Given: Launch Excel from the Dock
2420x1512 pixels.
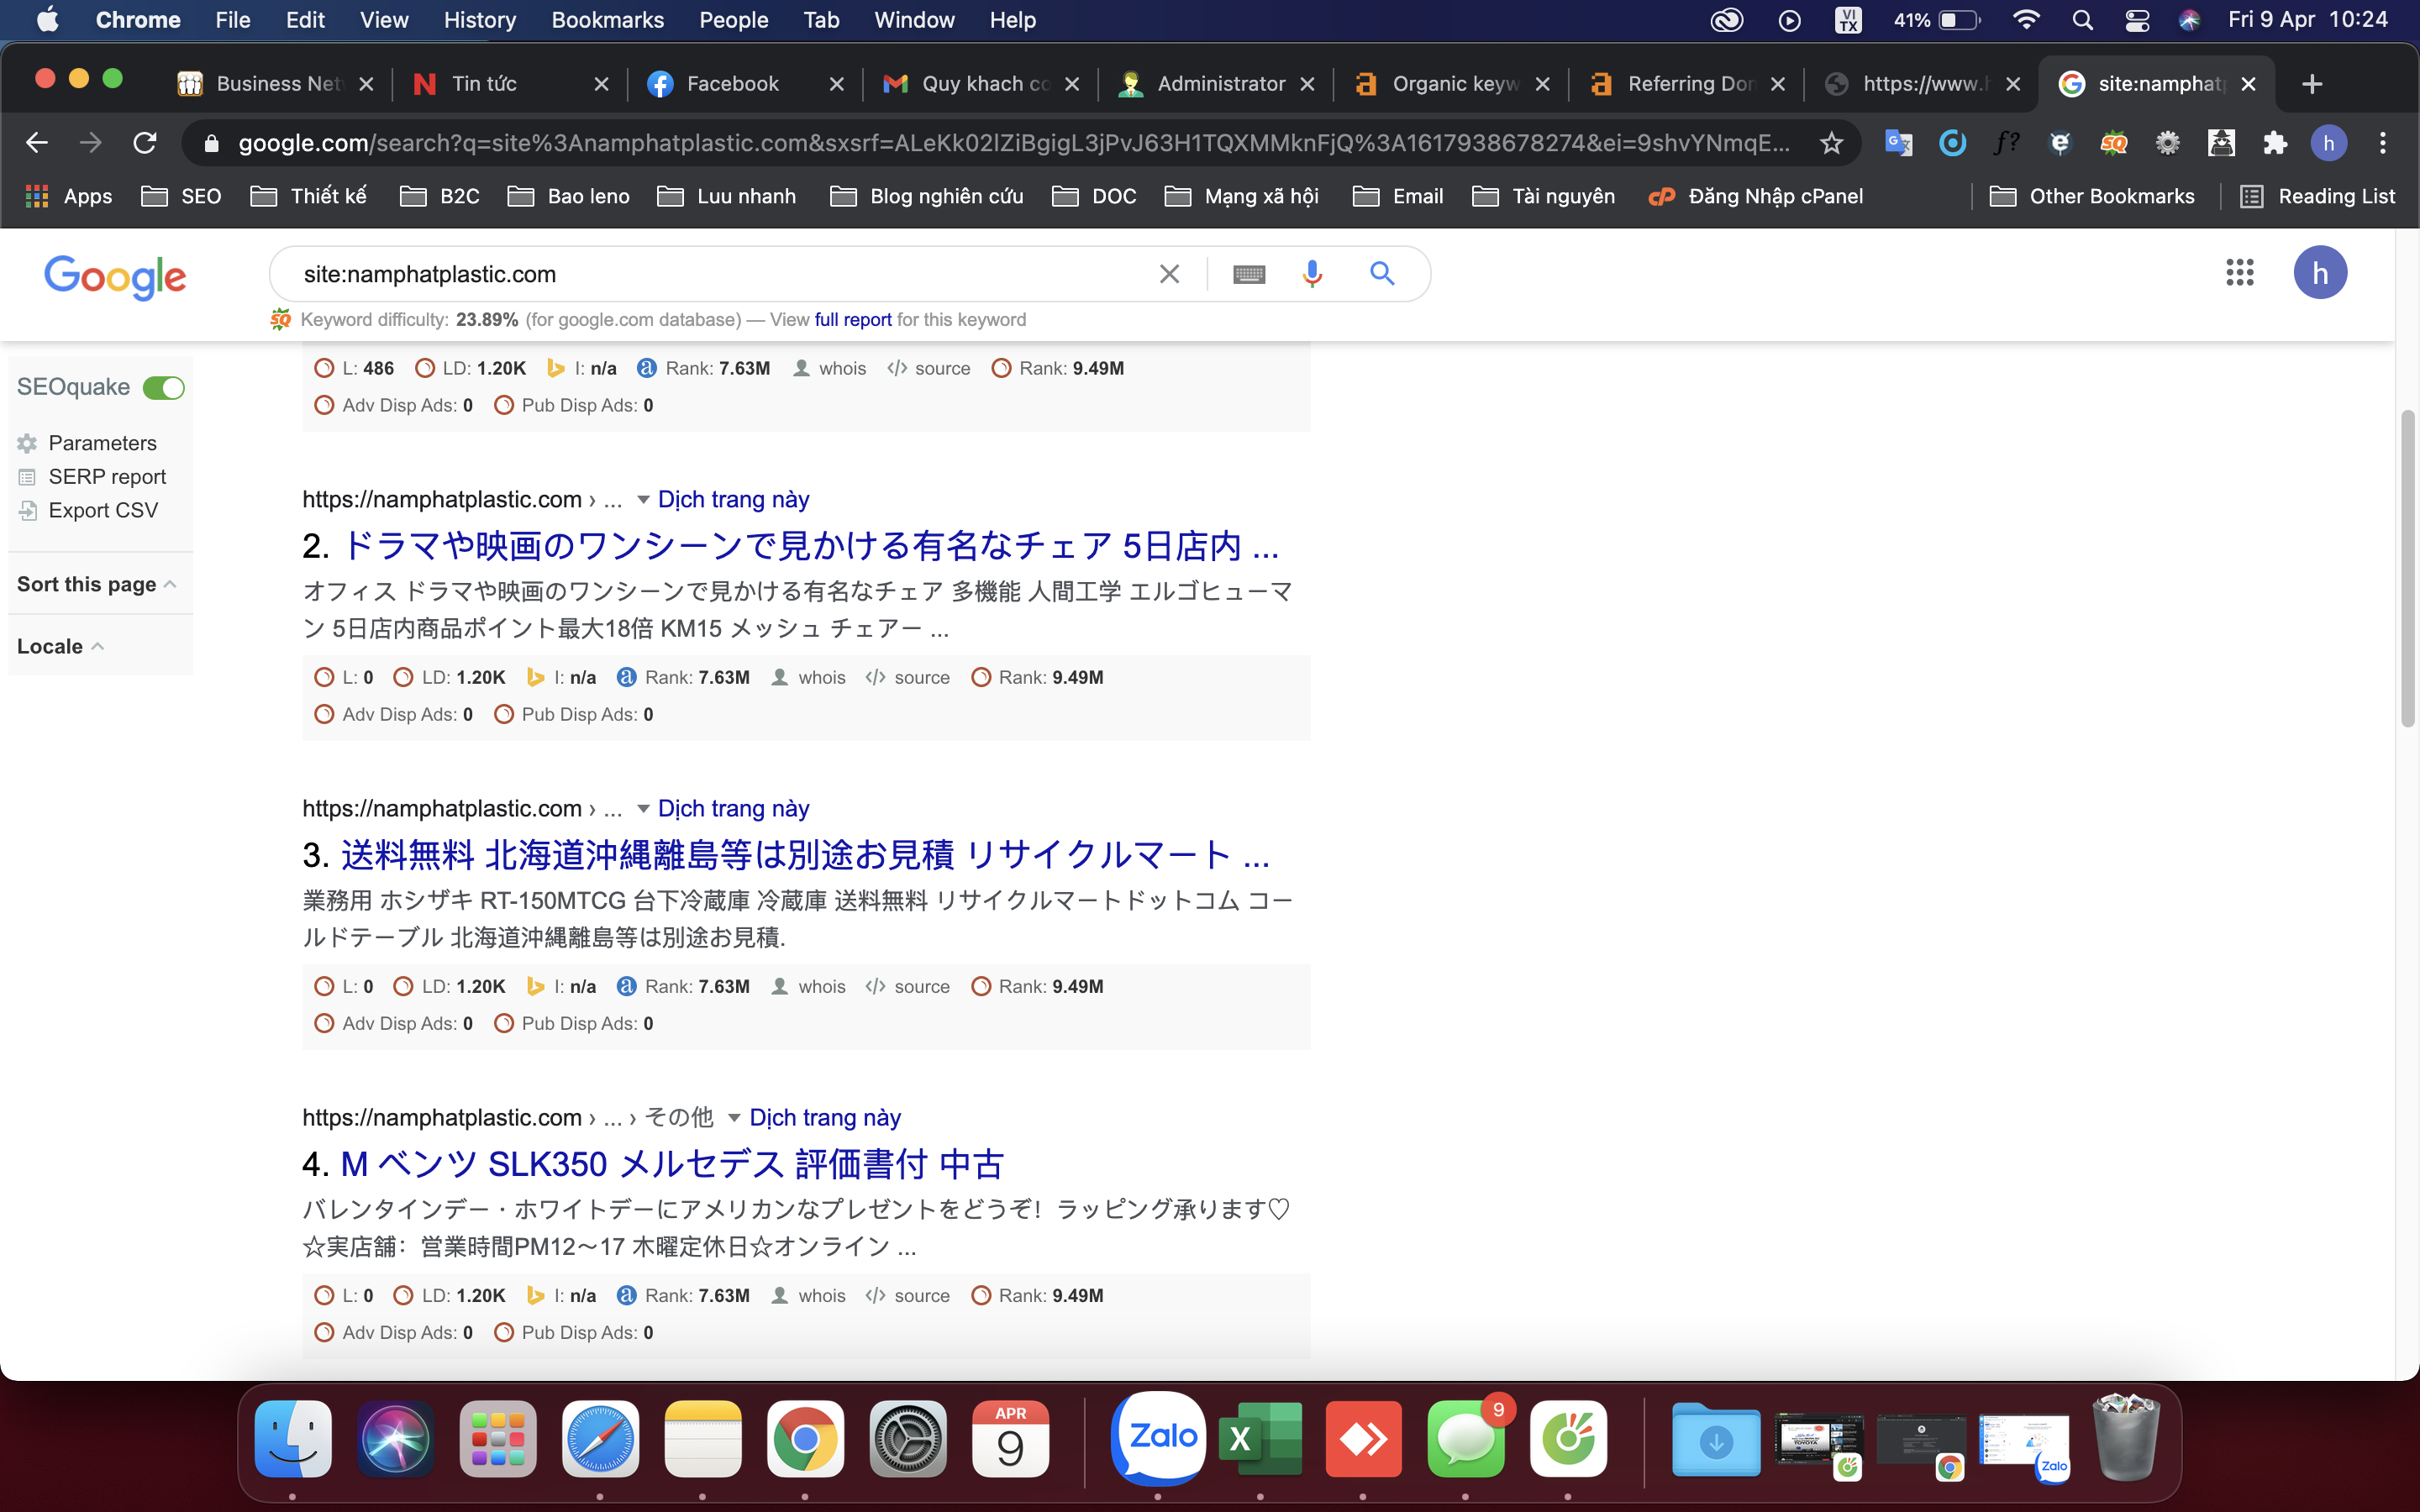Looking at the screenshot, I should click(1260, 1438).
